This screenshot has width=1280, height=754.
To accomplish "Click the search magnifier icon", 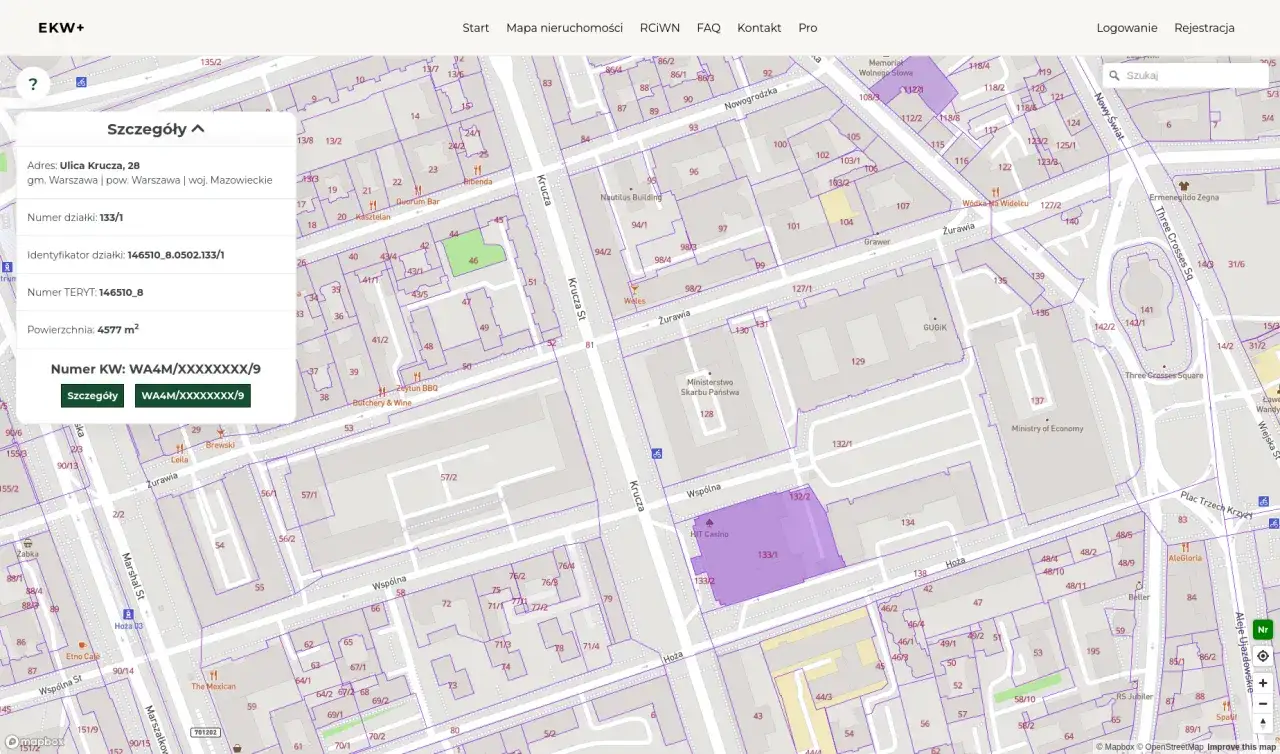I will 1114,75.
